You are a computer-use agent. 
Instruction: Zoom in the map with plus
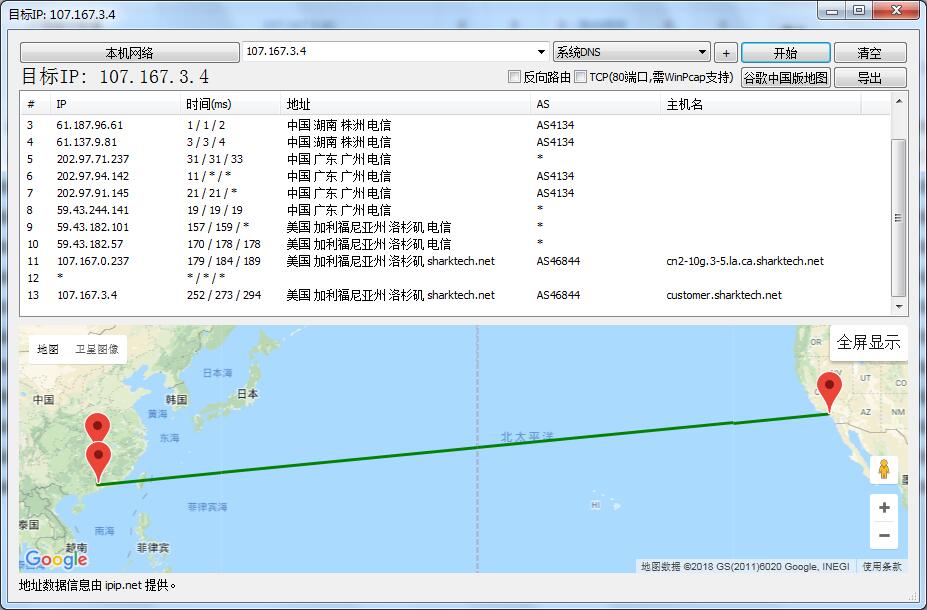coord(883,508)
